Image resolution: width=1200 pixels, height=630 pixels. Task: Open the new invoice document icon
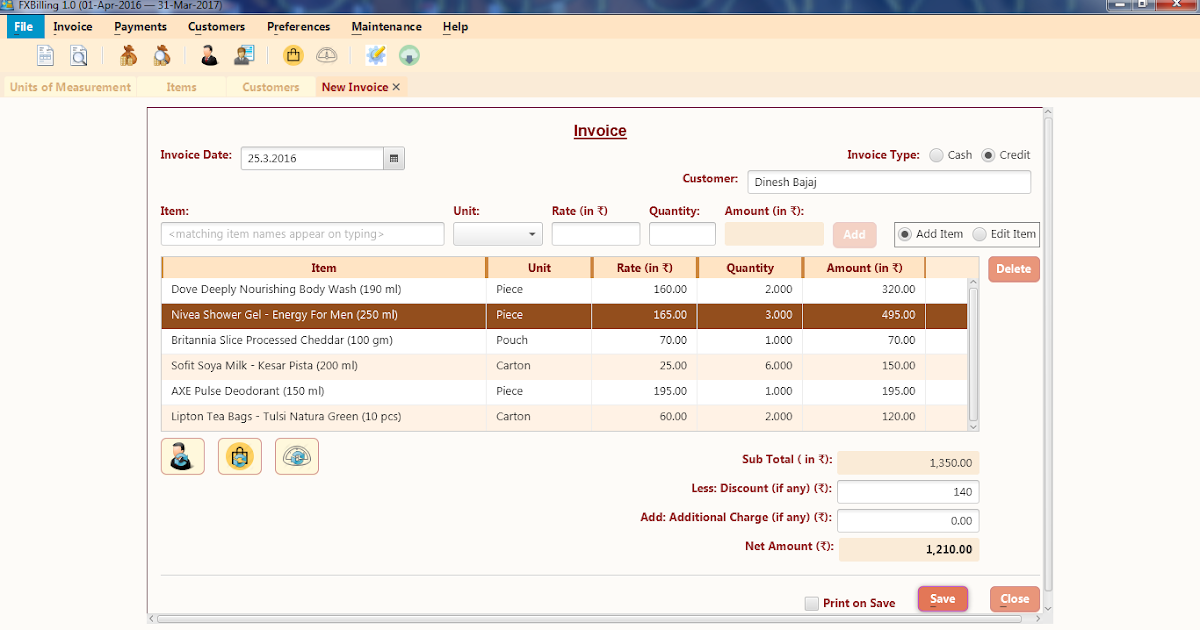pyautogui.click(x=45, y=55)
